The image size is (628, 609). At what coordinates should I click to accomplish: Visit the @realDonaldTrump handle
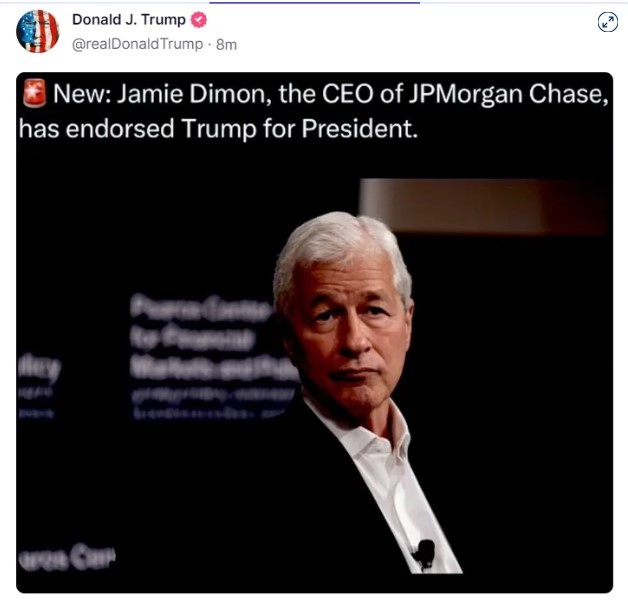(137, 44)
